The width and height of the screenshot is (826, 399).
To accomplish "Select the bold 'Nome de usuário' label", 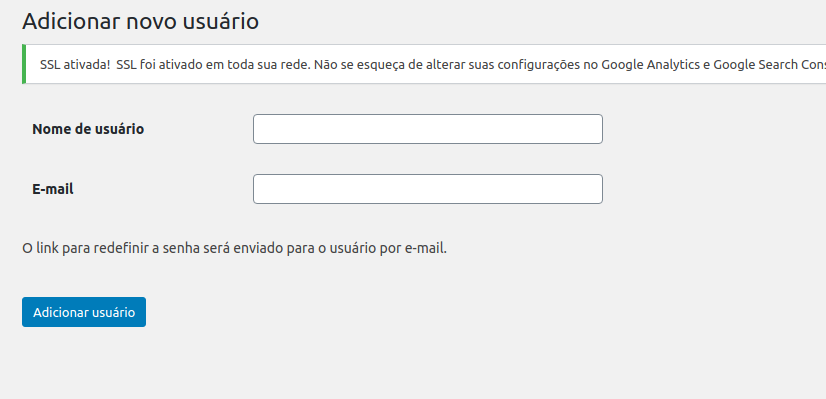I will point(88,129).
